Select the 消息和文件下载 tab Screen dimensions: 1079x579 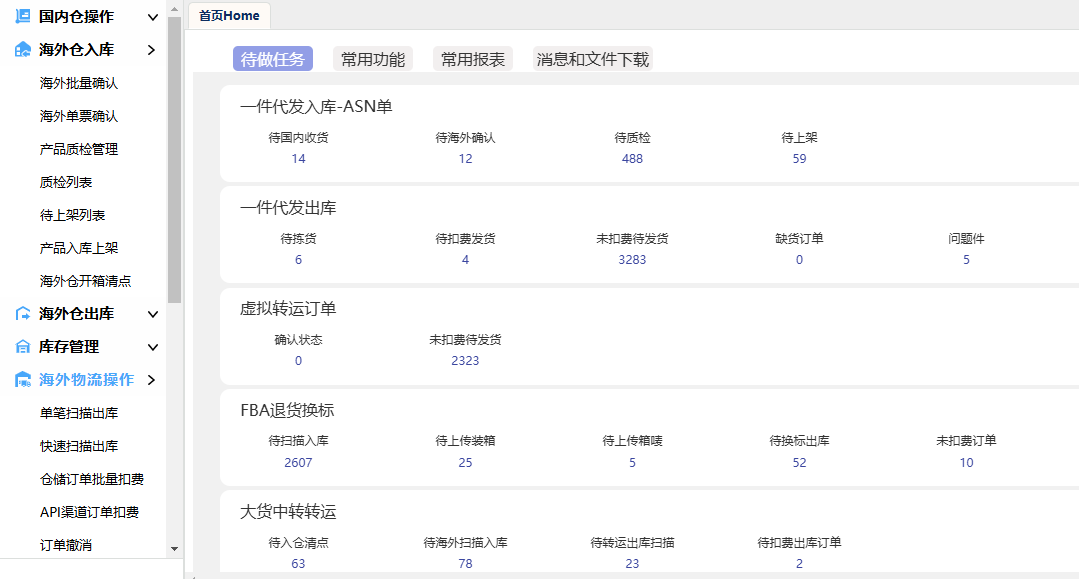pyautogui.click(x=592, y=59)
